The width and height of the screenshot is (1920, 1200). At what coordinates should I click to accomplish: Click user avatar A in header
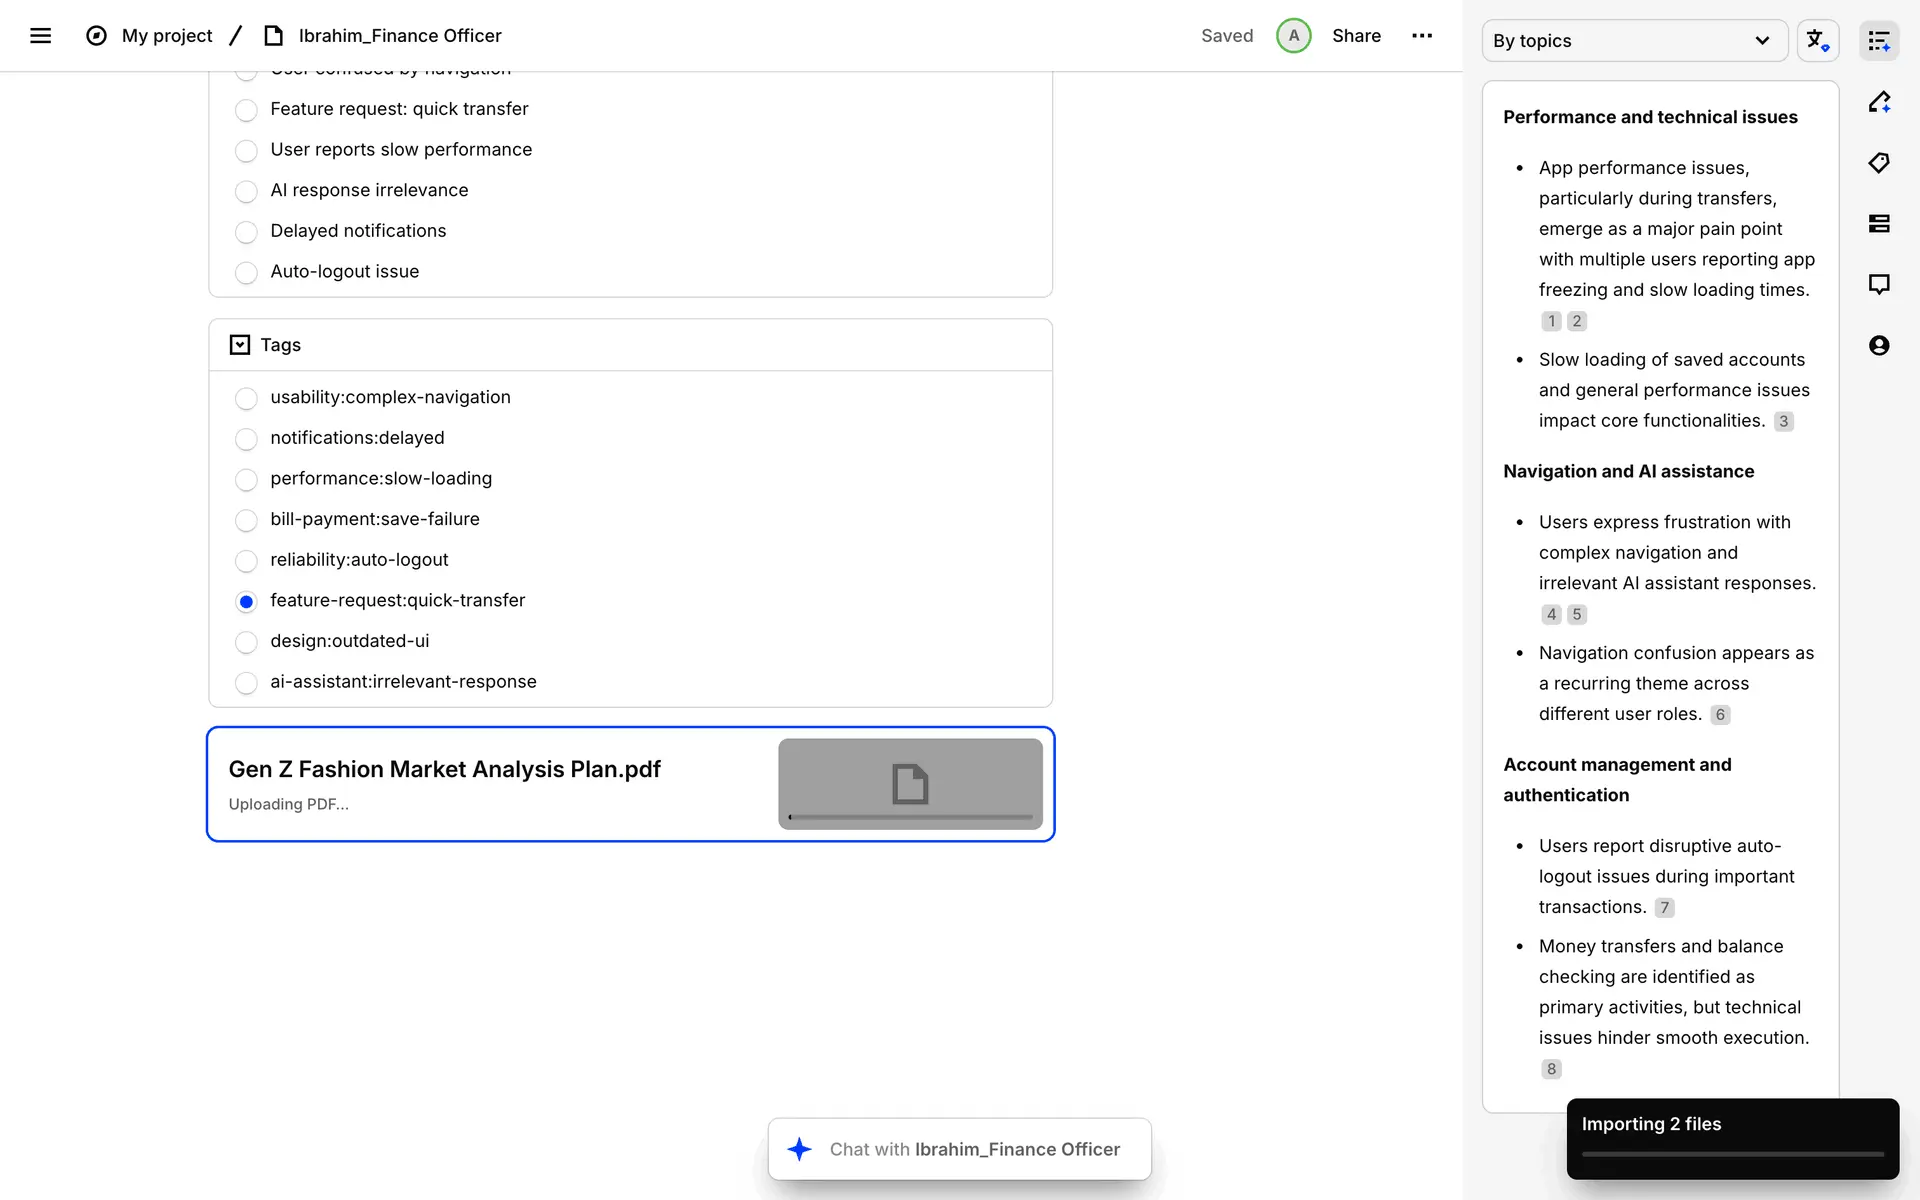[1293, 36]
